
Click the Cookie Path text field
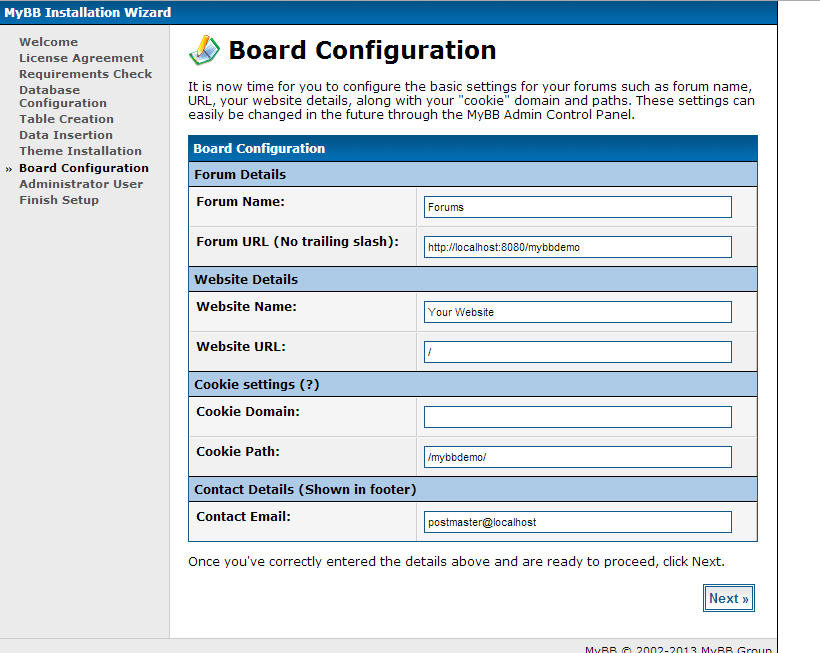click(x=577, y=457)
